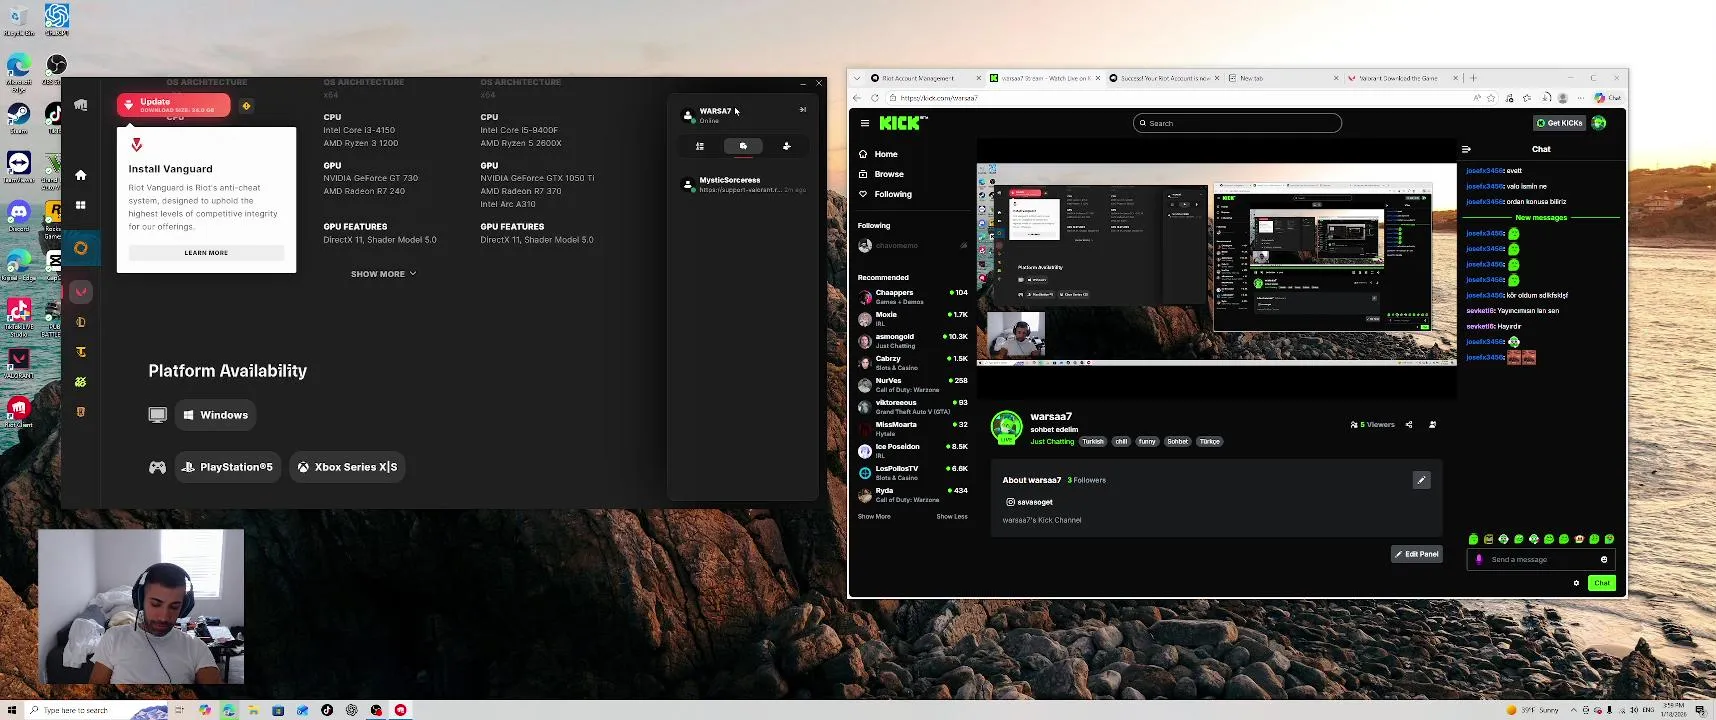Viewport: 1716px width, 720px height.
Task: Click the Update download button
Action: pyautogui.click(x=174, y=105)
